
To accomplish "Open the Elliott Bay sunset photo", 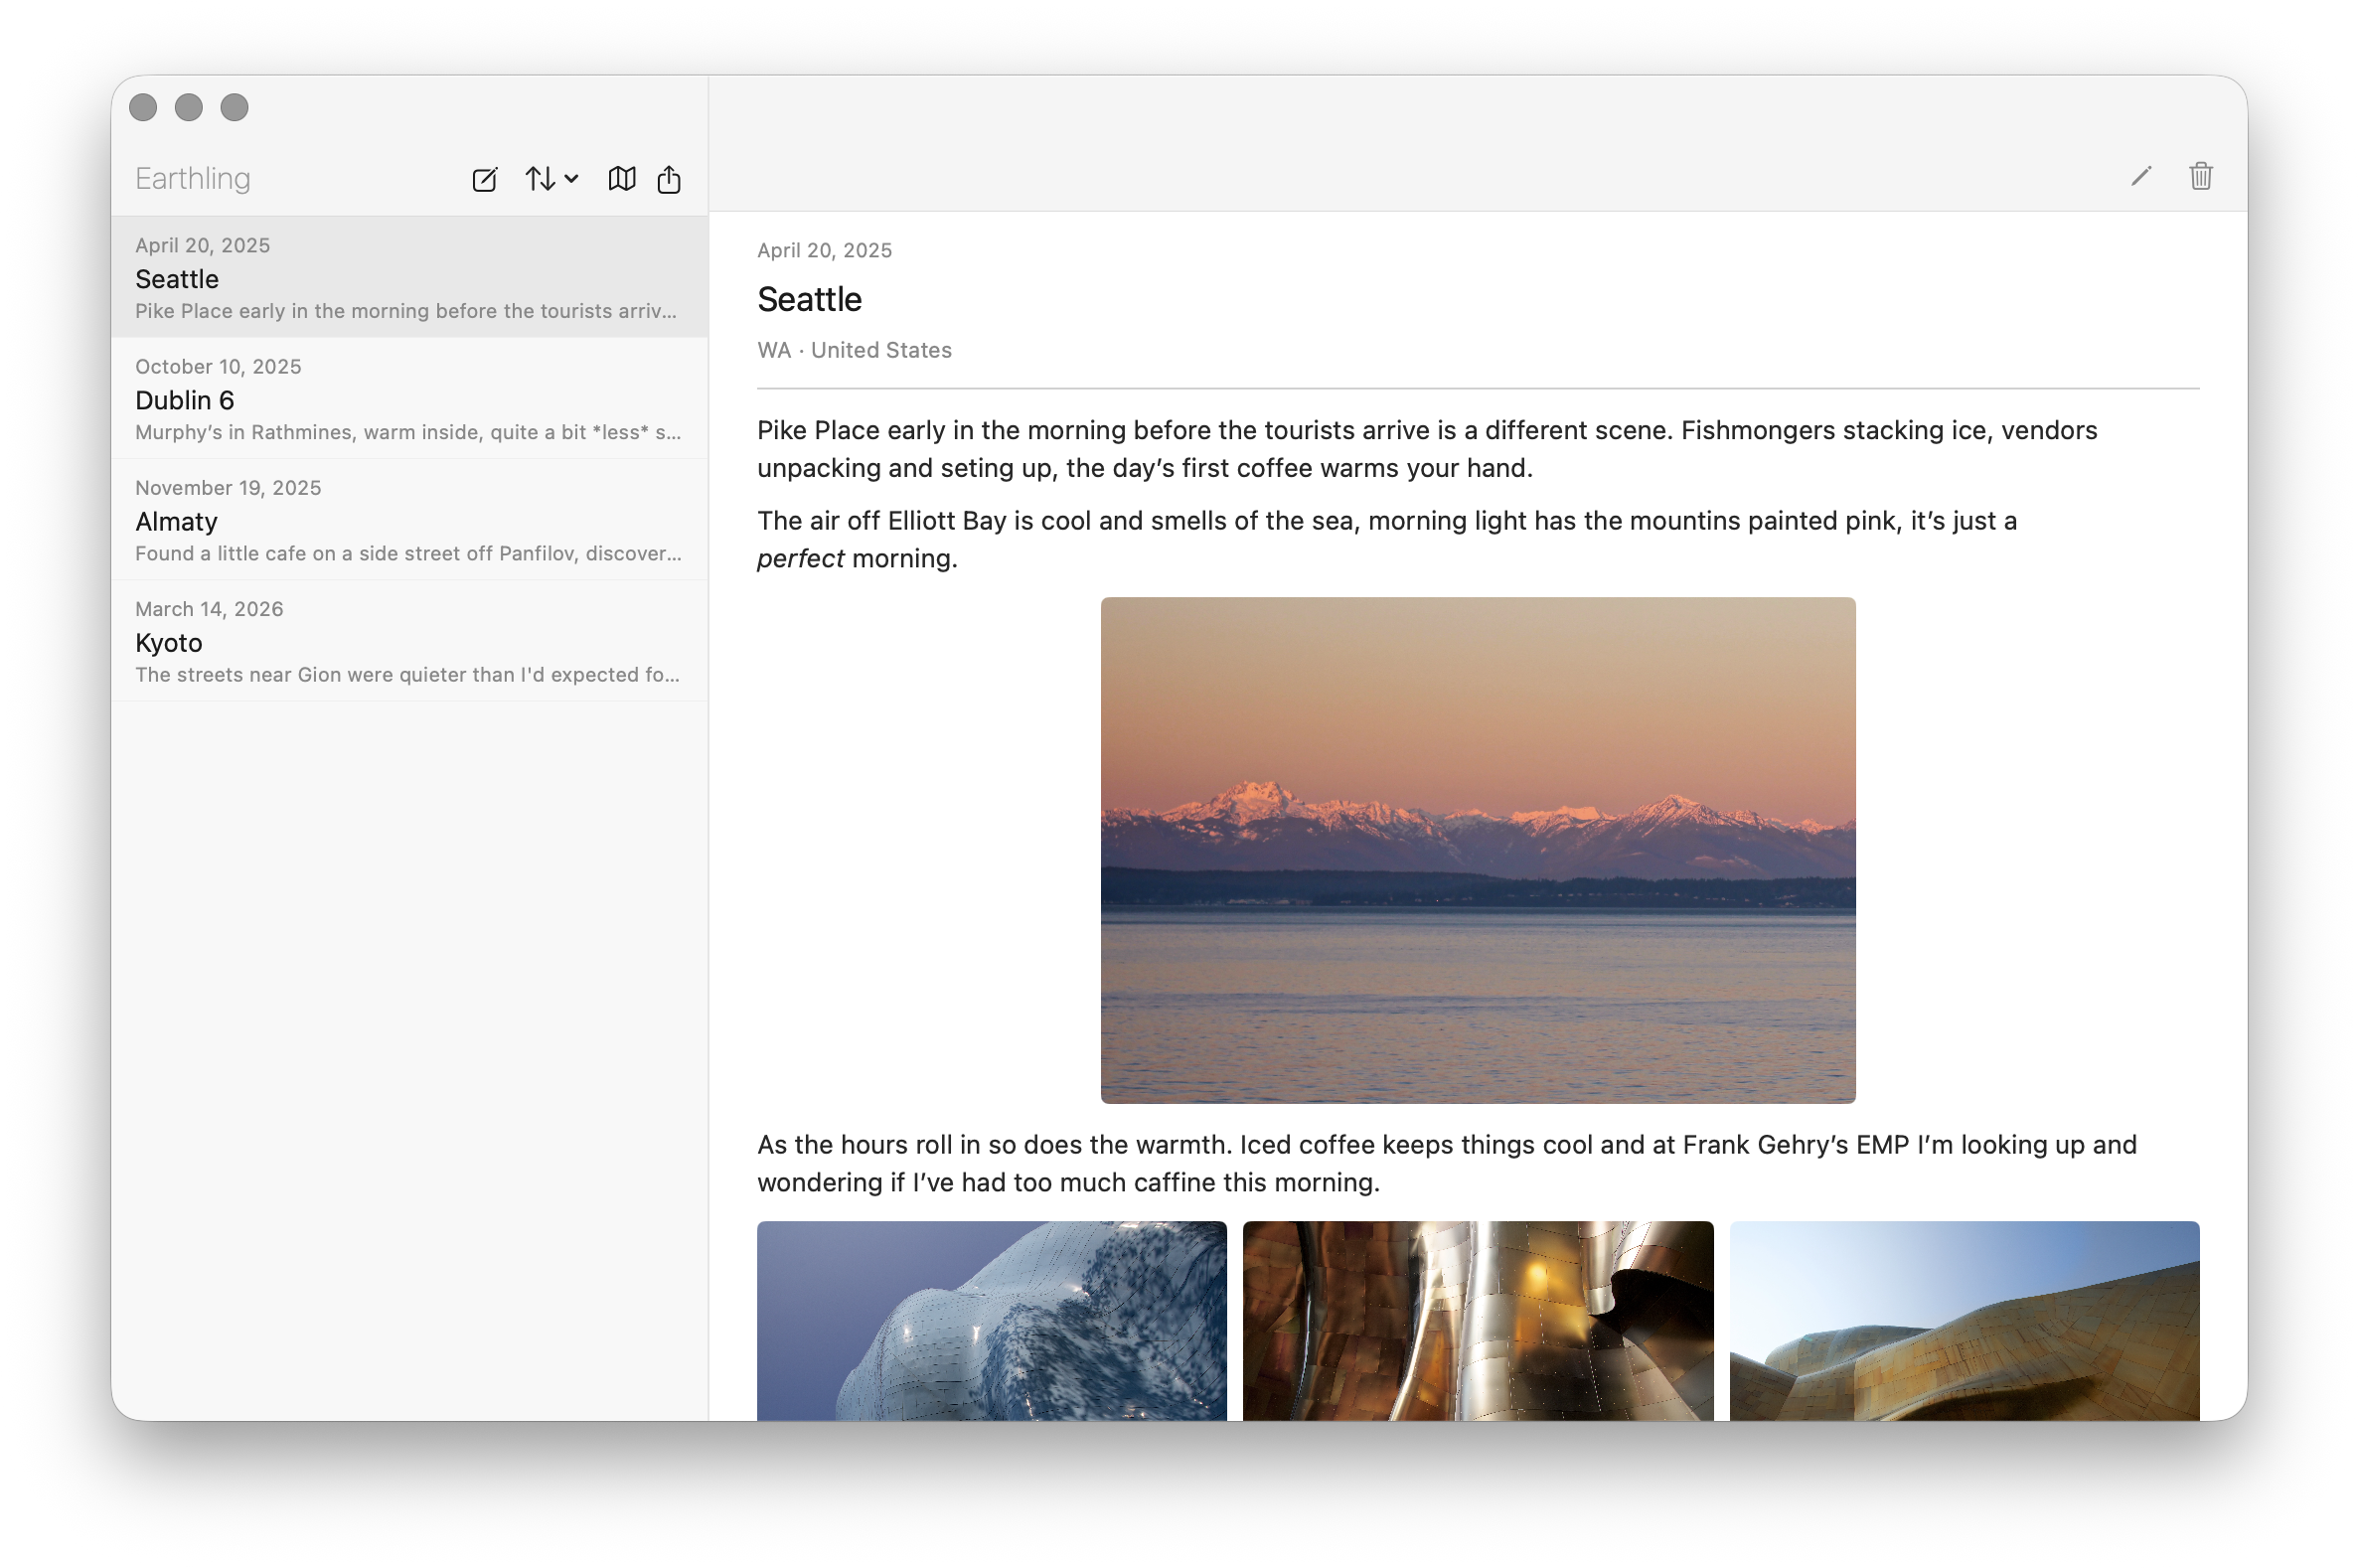I will pyautogui.click(x=1477, y=849).
